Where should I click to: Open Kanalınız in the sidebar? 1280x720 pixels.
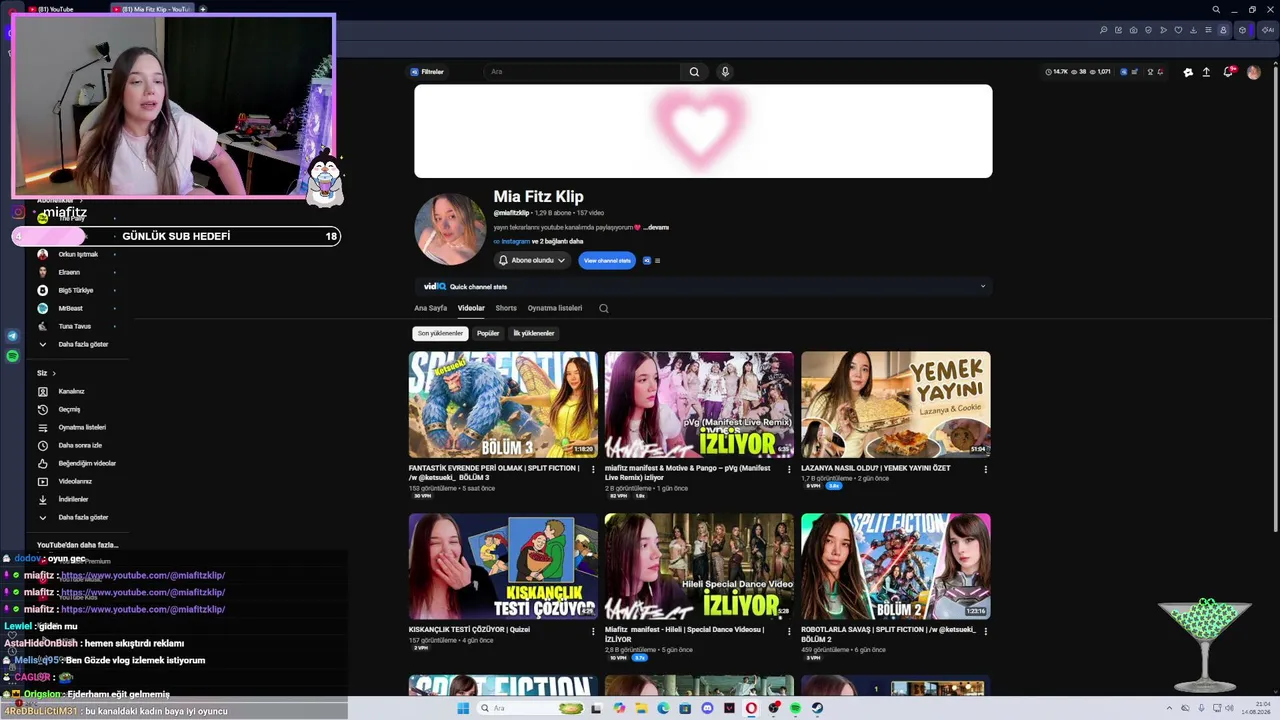(x=71, y=391)
